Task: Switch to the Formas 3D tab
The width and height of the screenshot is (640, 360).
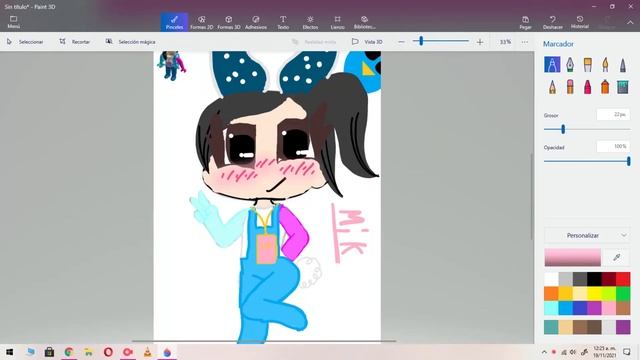Action: coord(229,22)
